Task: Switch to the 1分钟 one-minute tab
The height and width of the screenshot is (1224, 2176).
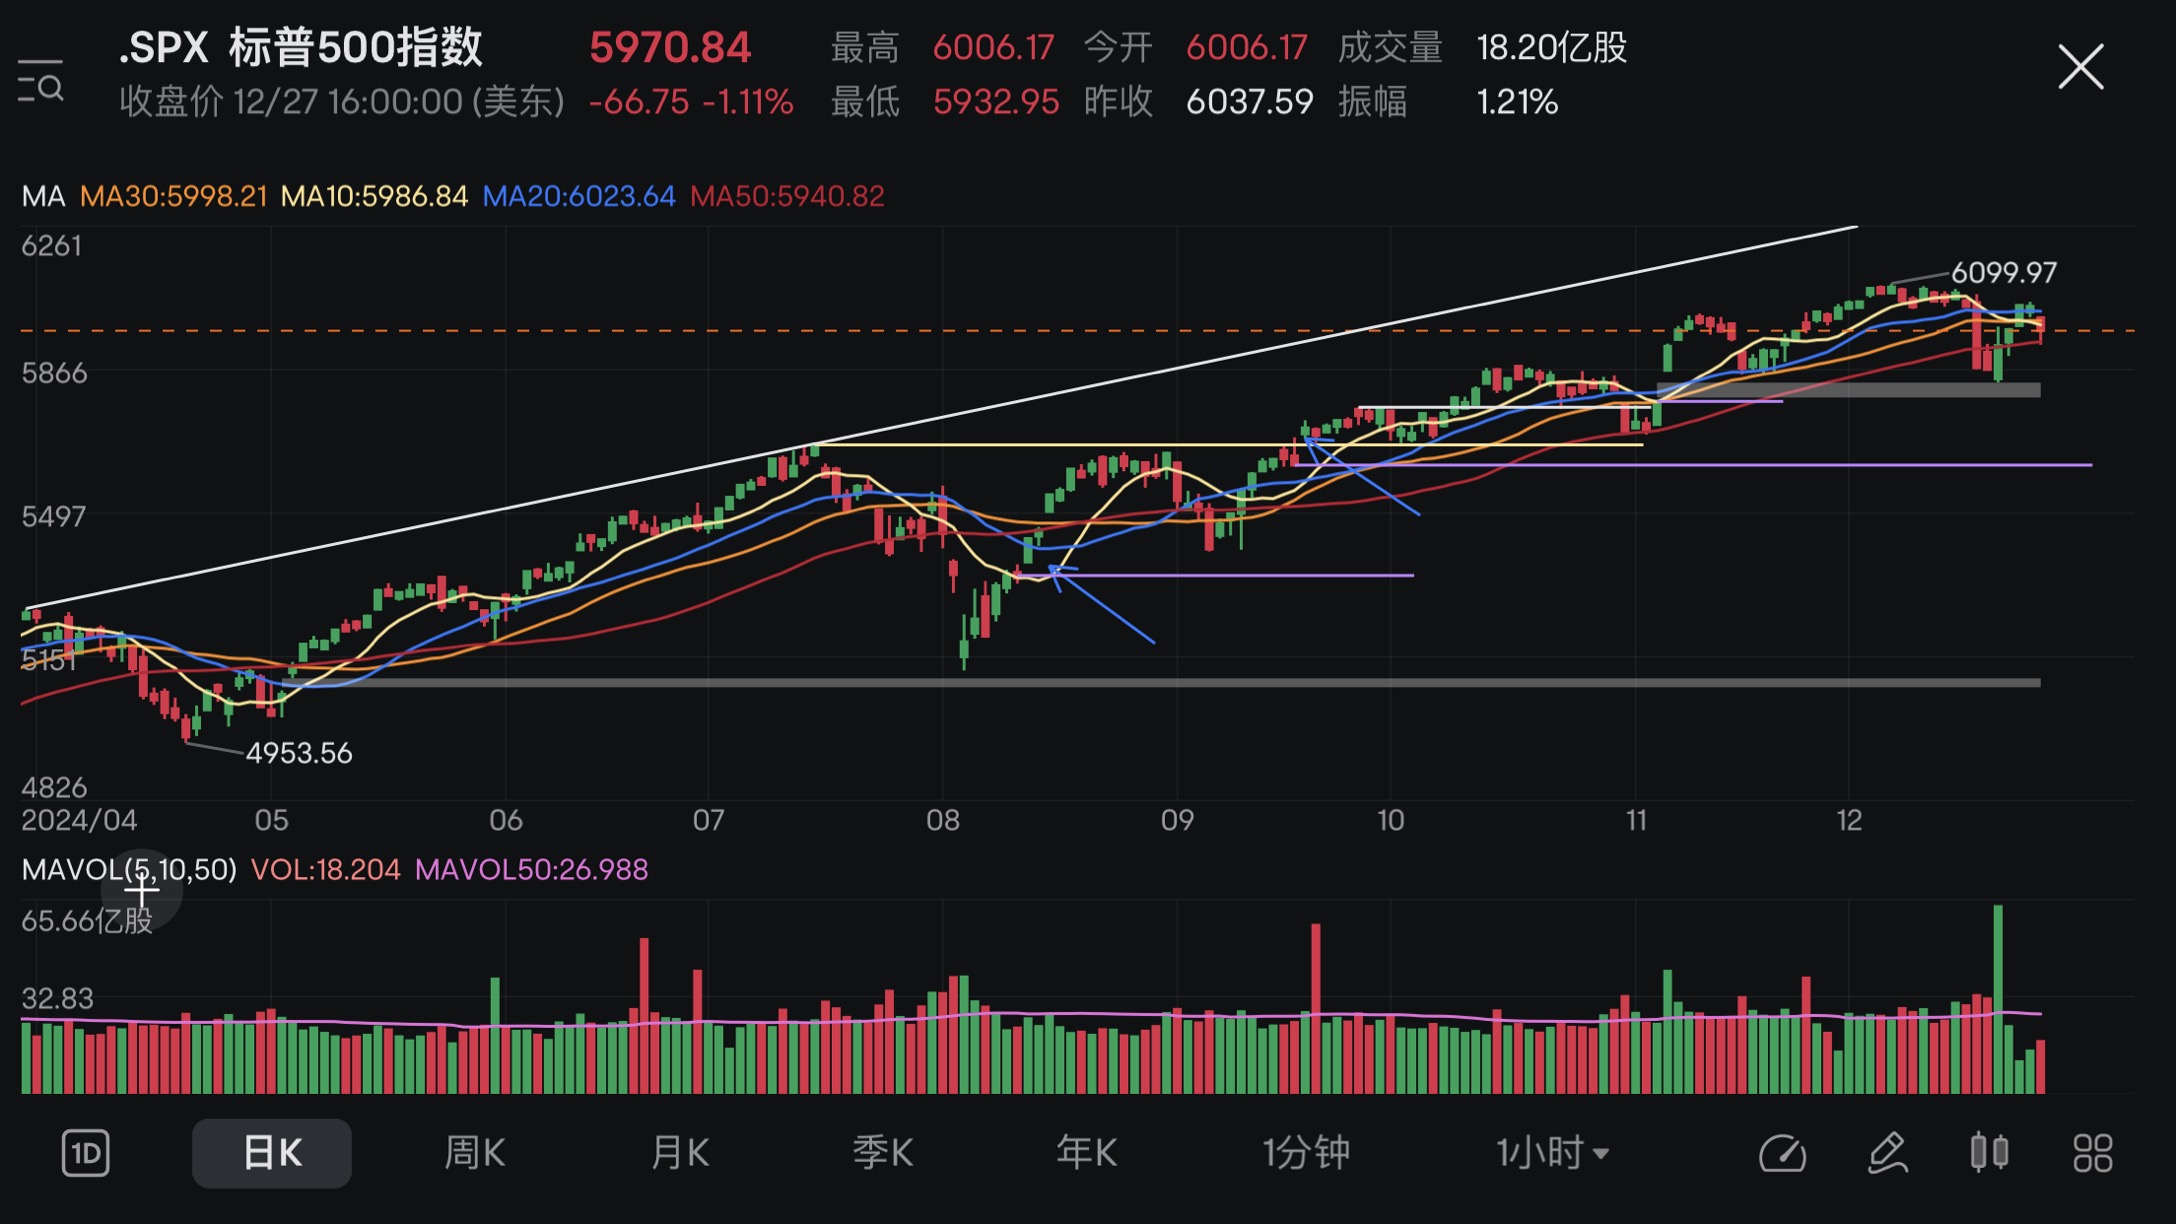Action: [x=1306, y=1153]
